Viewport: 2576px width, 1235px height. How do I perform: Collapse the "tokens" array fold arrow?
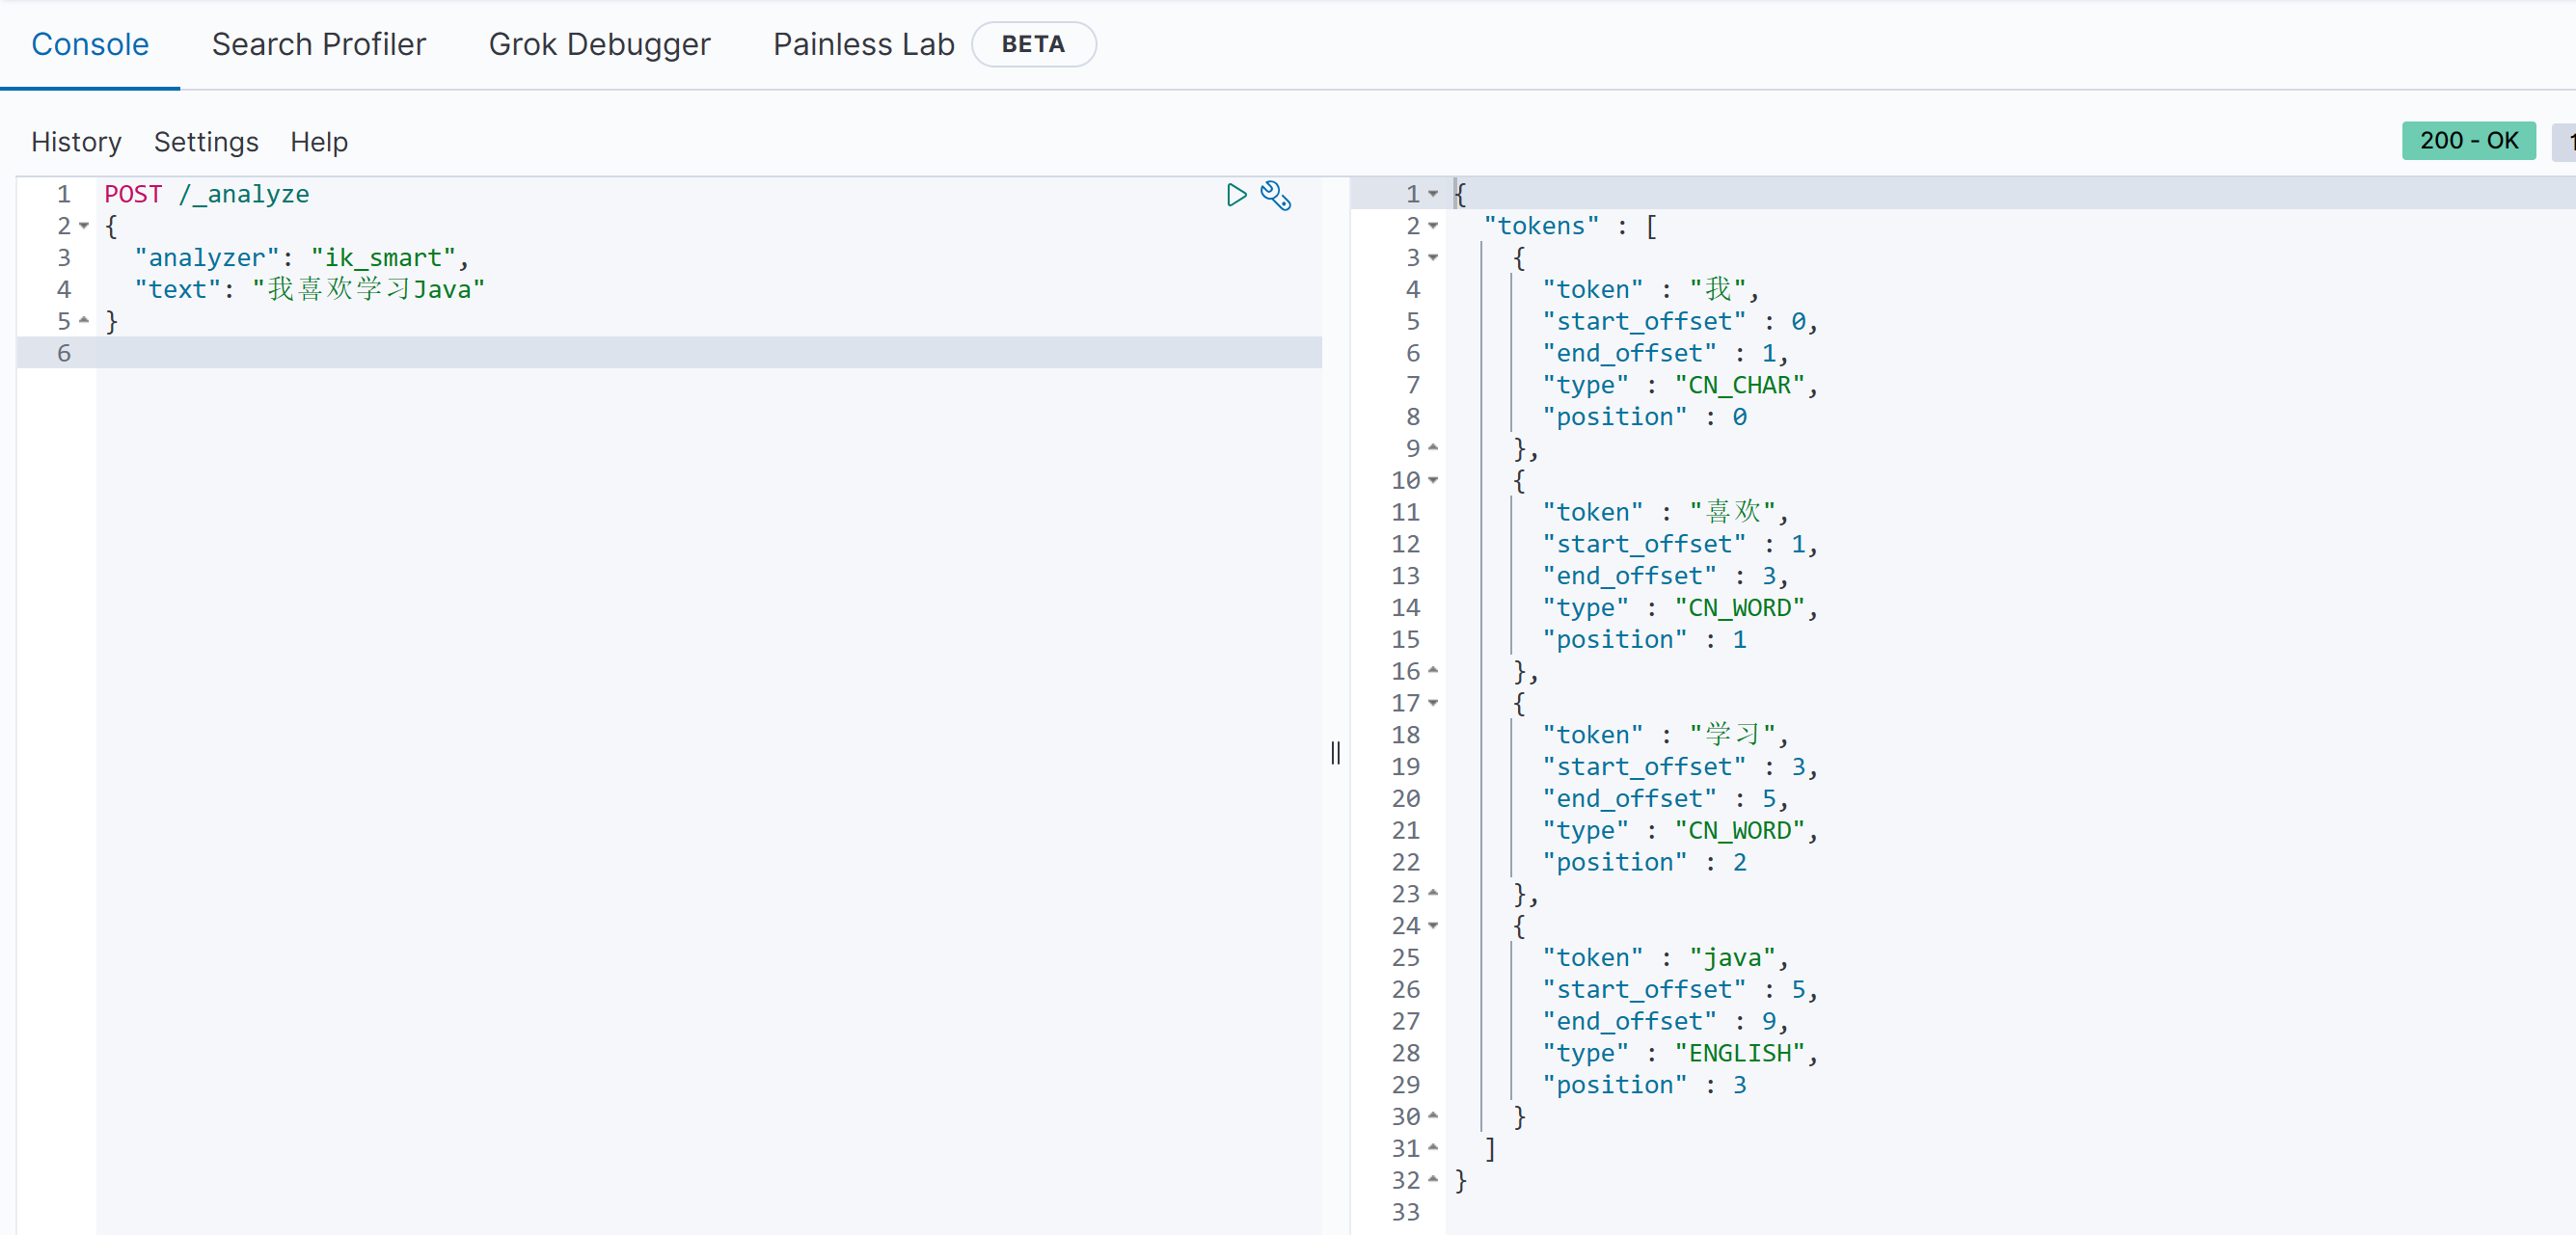[1433, 226]
